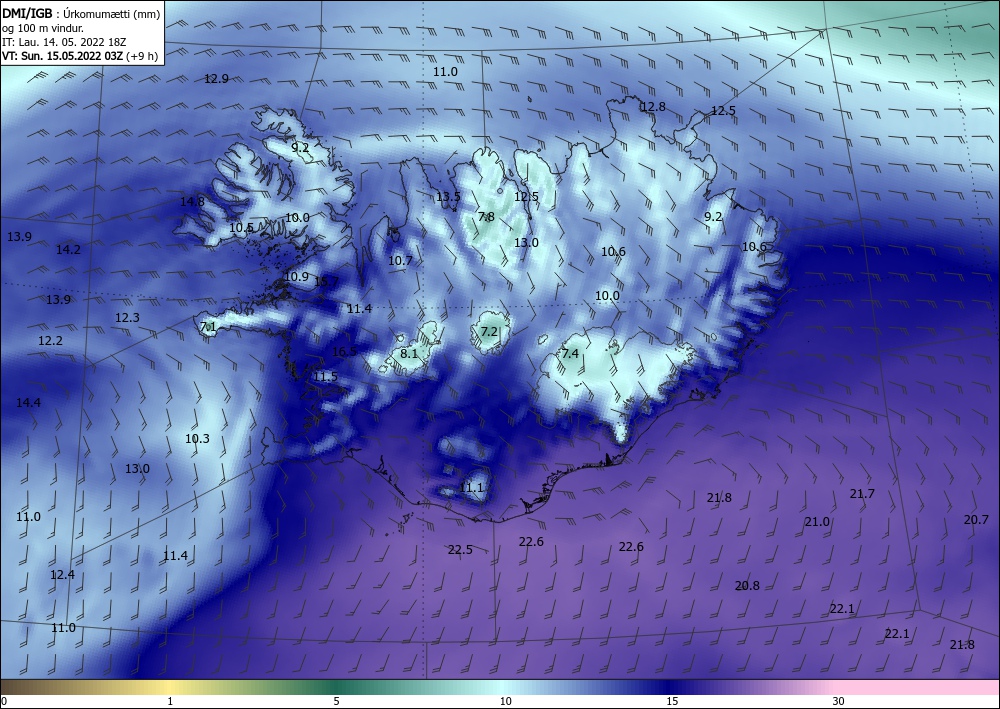
Task: Click the 13.5 precipitable water value
Action: click(x=448, y=196)
